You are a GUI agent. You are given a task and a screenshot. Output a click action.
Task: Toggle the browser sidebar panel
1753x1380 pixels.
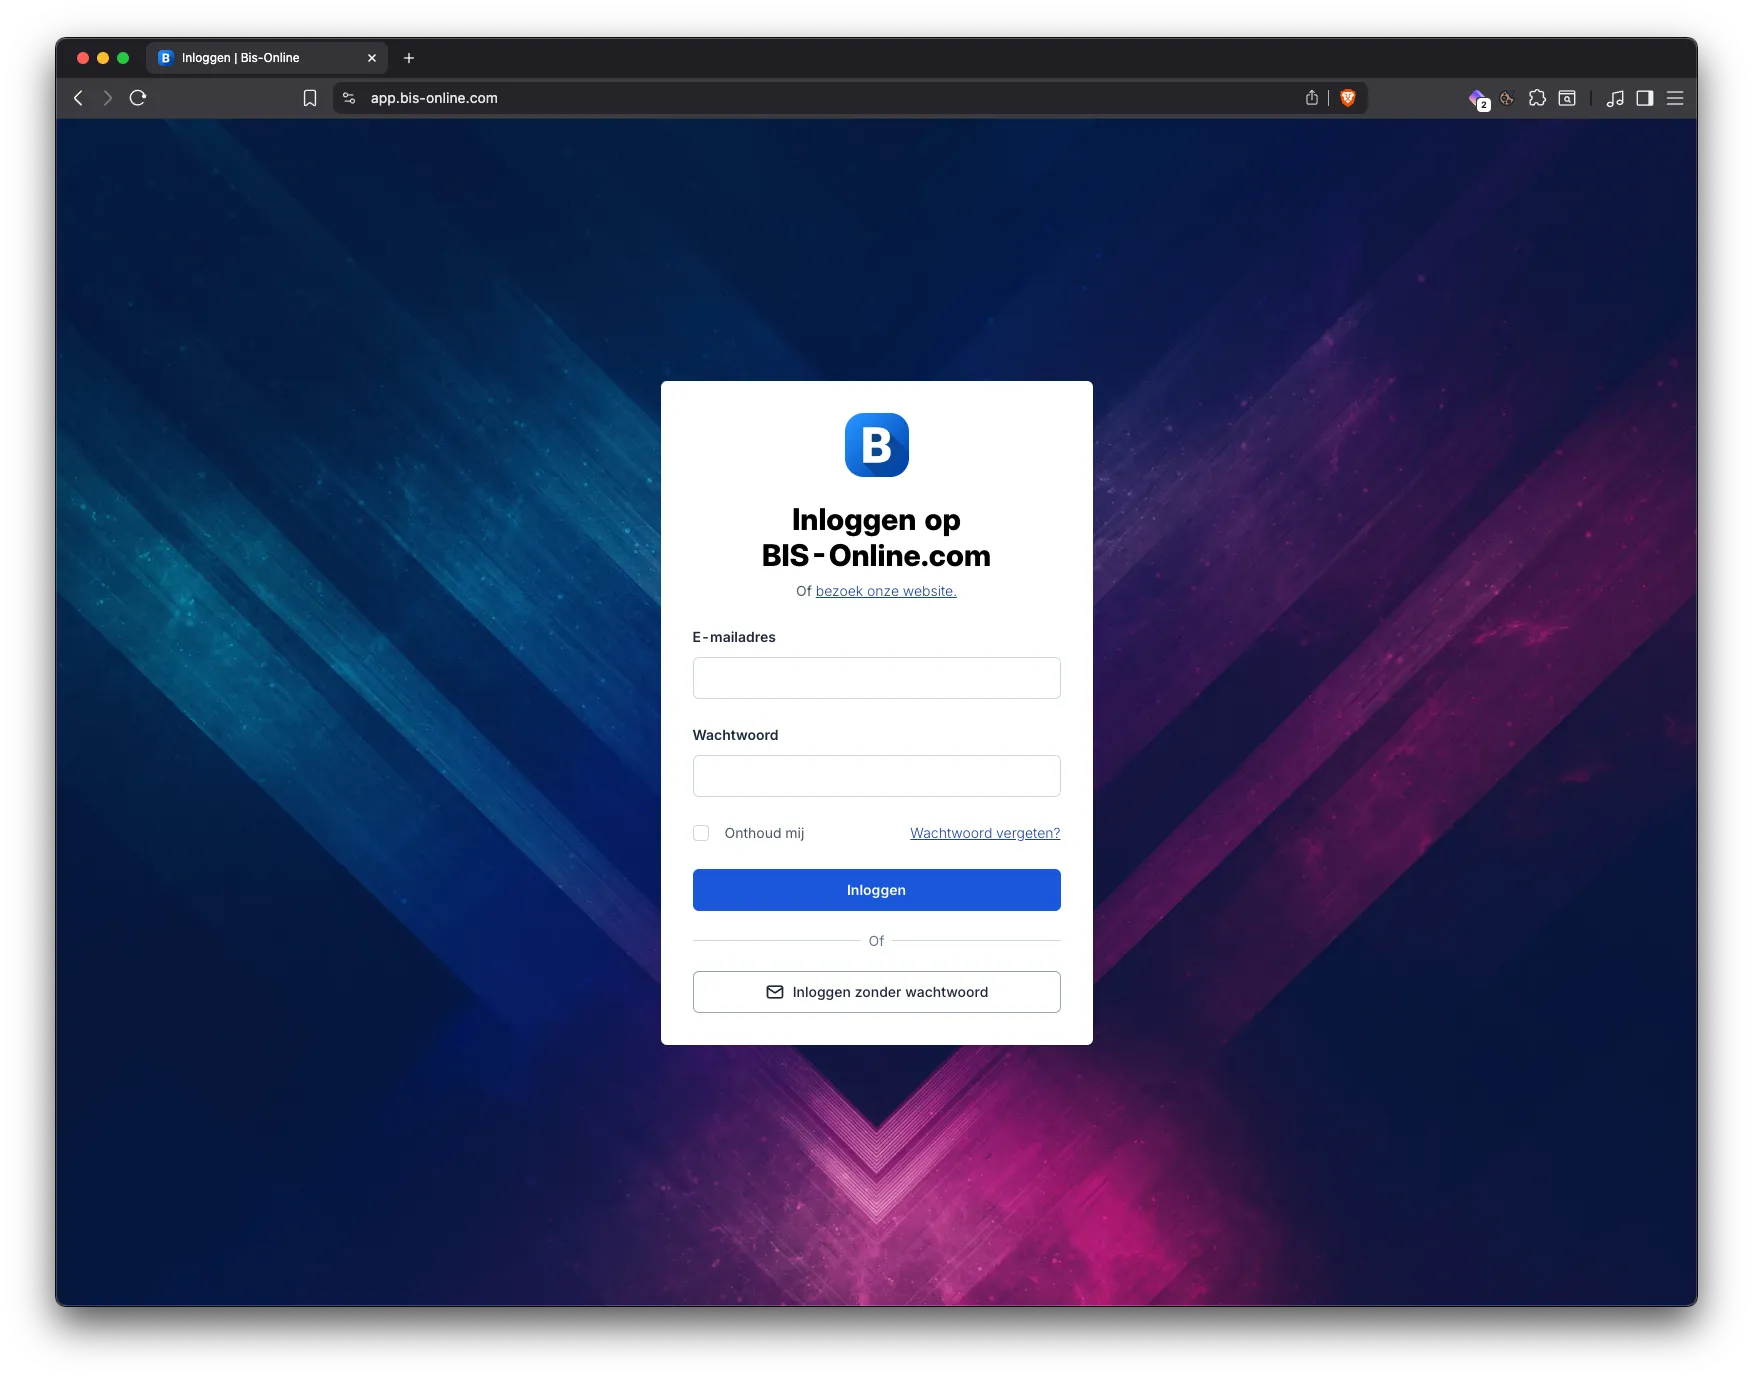[x=1645, y=98]
